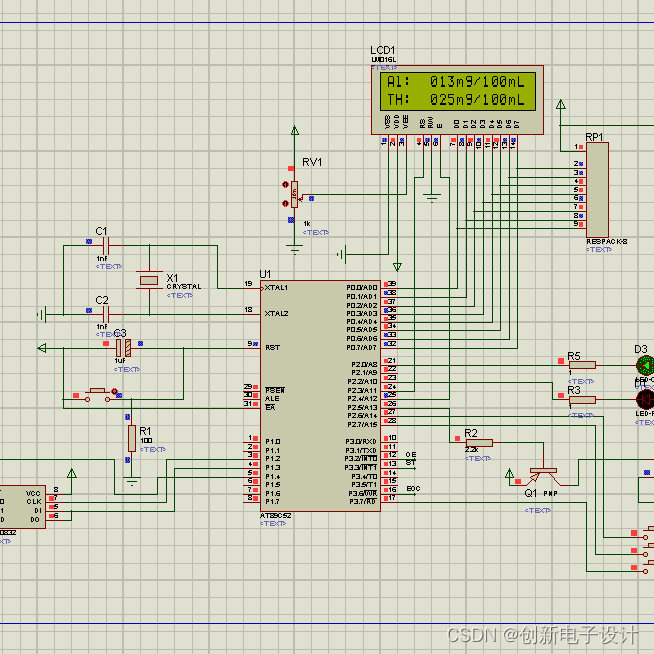Click the CRYSTAL value label
Image resolution: width=654 pixels, height=654 pixels.
coord(184,287)
